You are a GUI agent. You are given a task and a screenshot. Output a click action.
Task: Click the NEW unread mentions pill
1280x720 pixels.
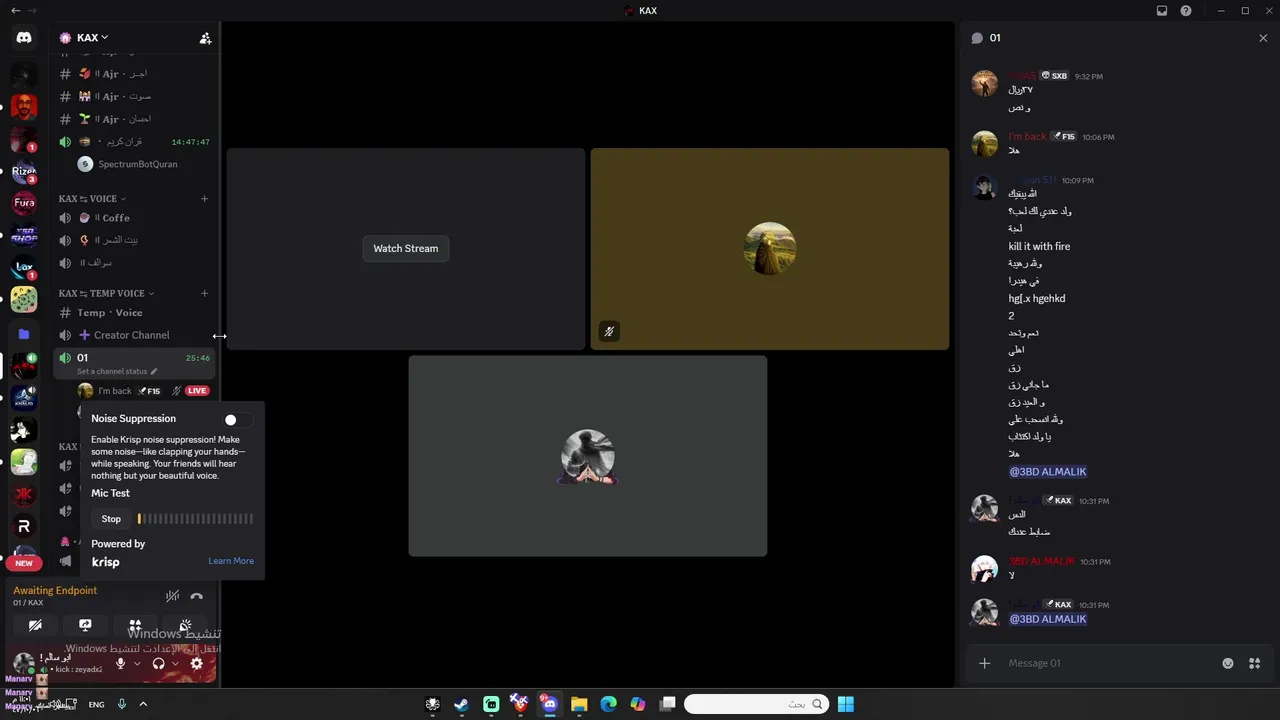pyautogui.click(x=24, y=563)
